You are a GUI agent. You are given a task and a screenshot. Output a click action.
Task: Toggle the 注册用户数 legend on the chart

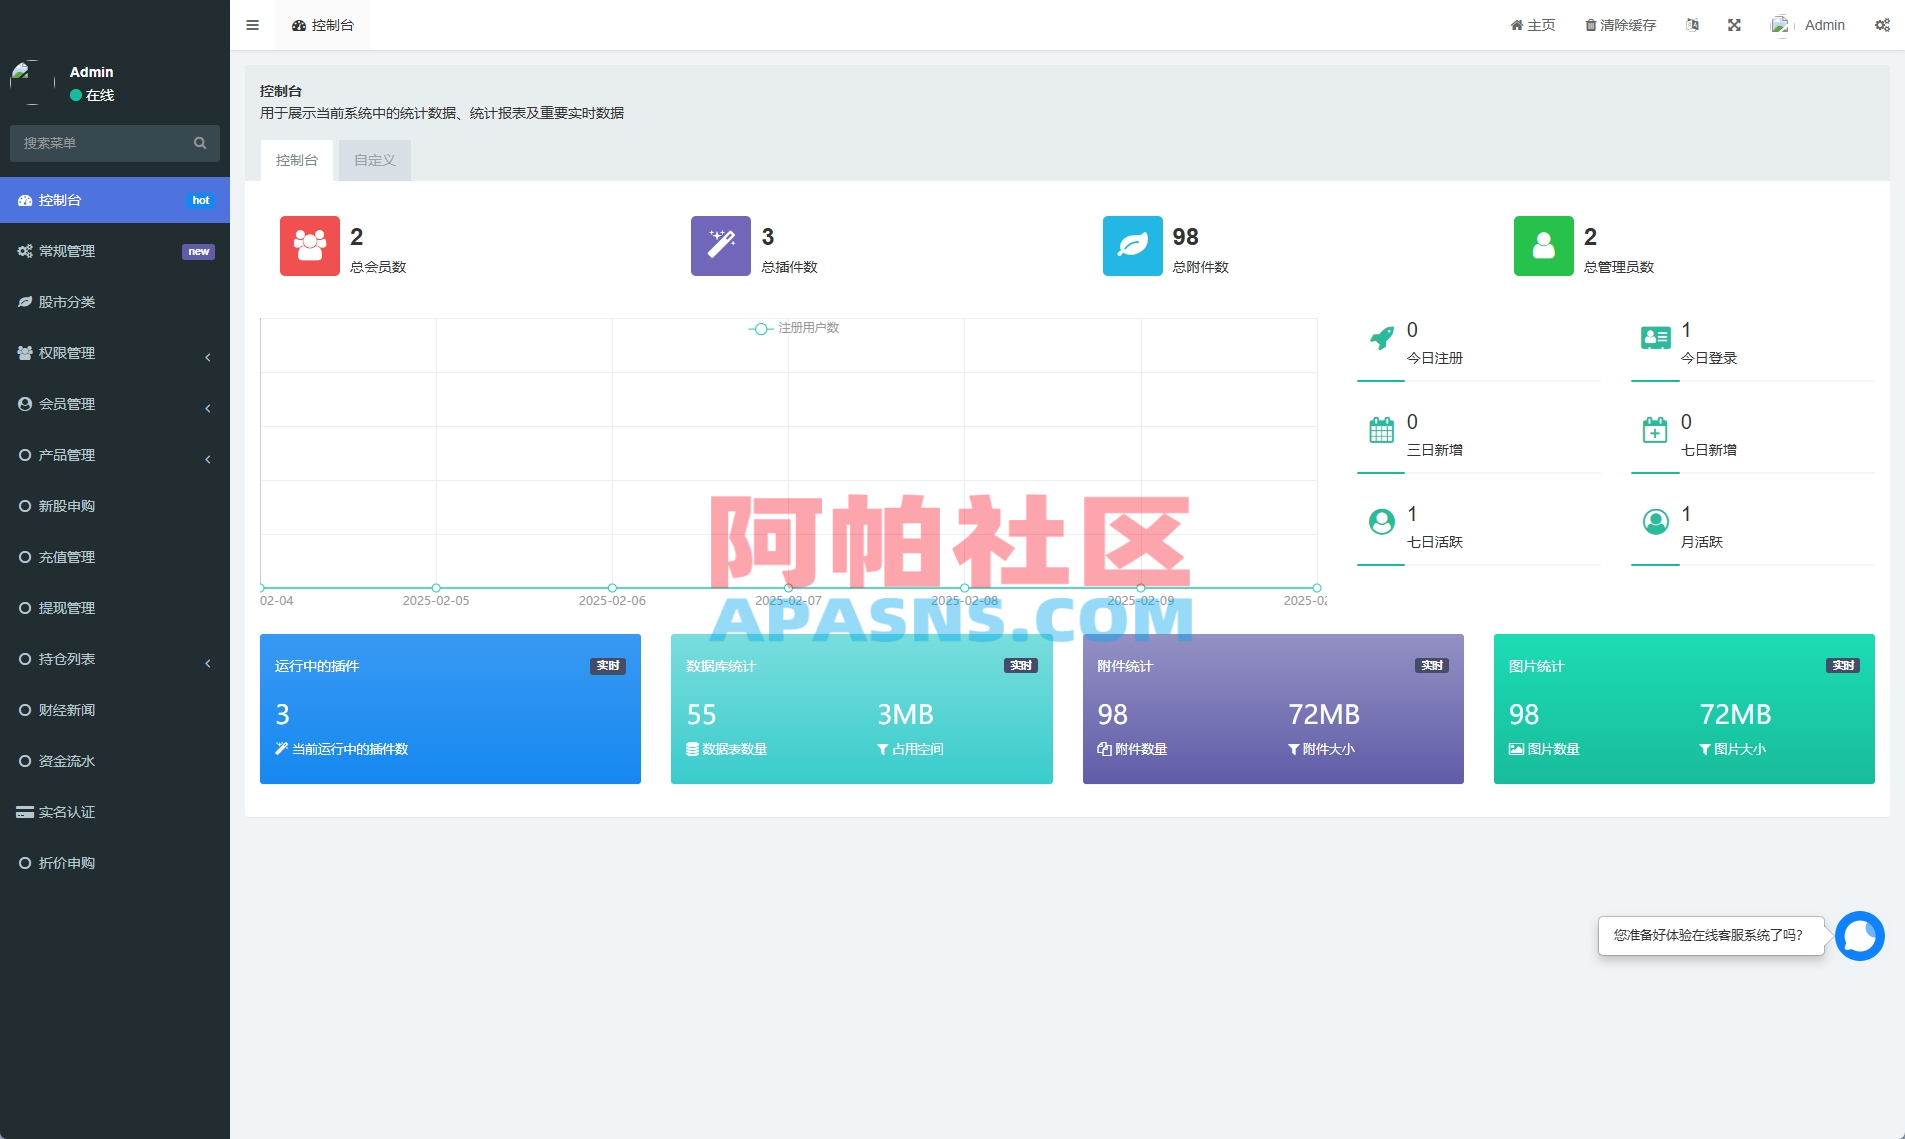(x=795, y=328)
